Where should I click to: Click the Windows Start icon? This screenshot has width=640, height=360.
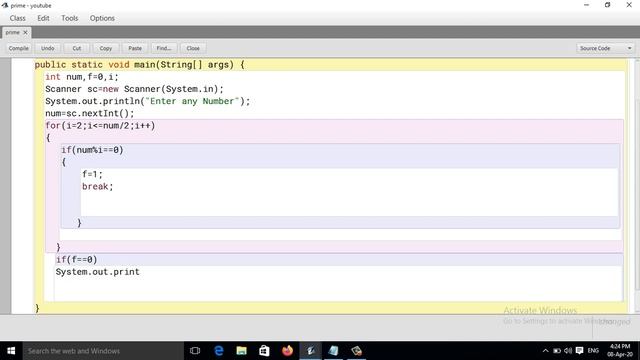coord(11,351)
